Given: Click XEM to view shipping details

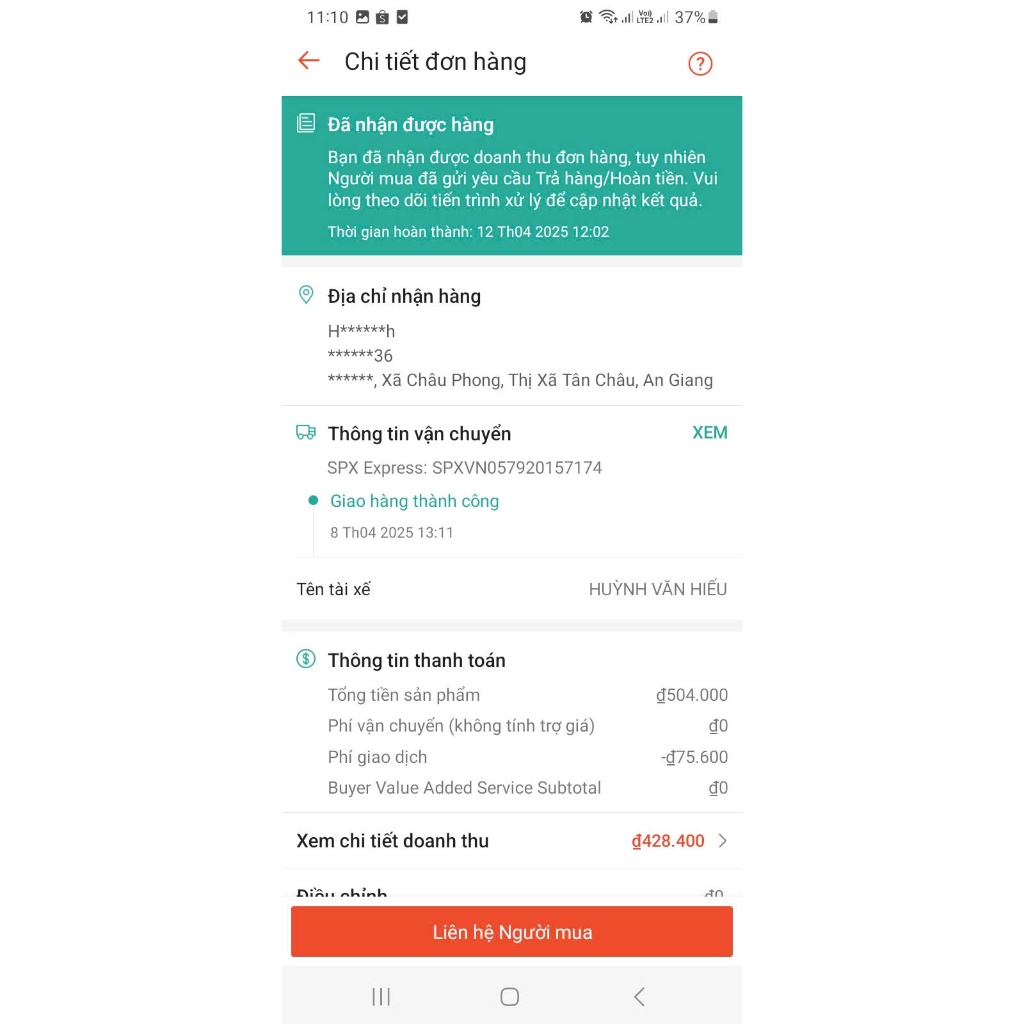Looking at the screenshot, I should [709, 432].
